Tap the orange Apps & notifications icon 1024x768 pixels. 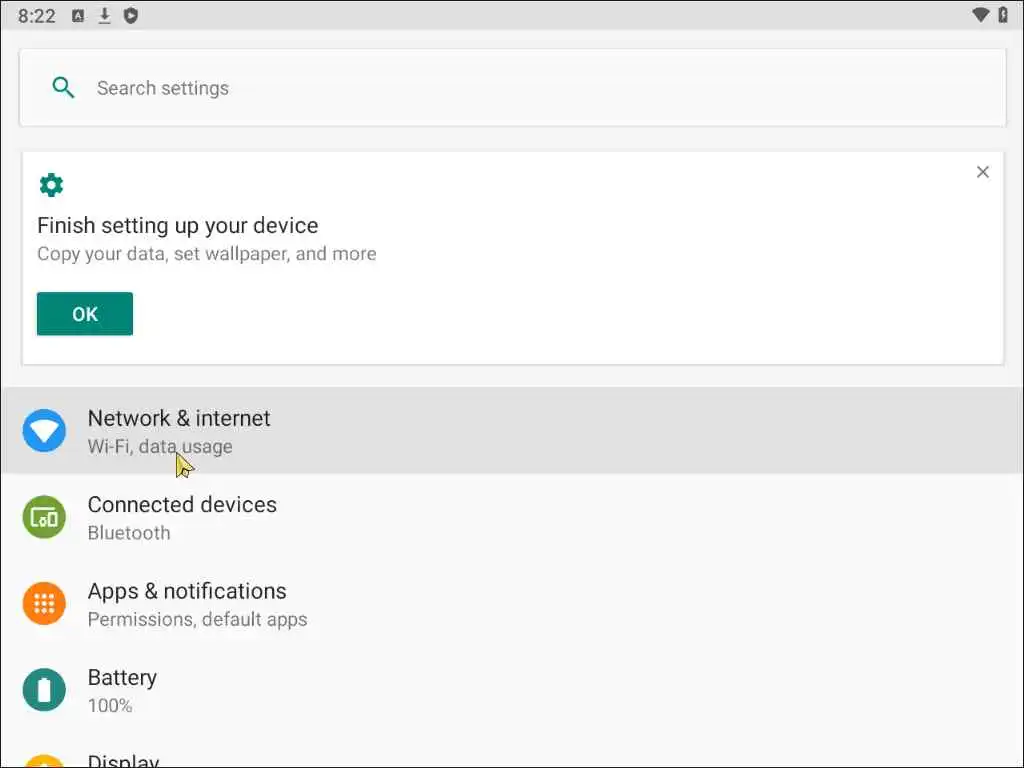(44, 604)
